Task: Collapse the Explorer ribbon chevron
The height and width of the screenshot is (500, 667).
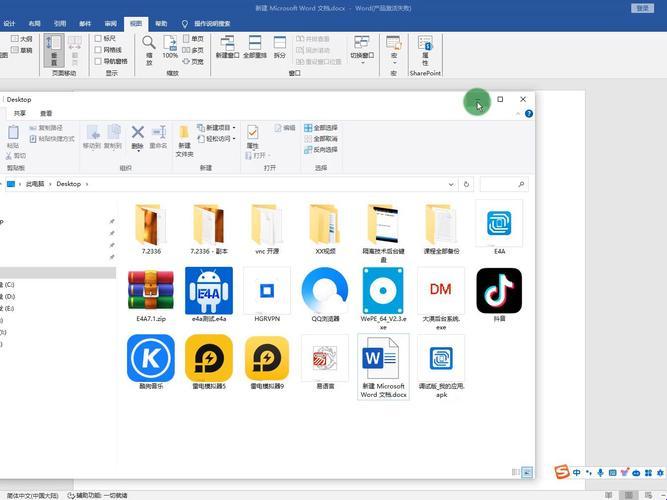Action: [x=518, y=114]
